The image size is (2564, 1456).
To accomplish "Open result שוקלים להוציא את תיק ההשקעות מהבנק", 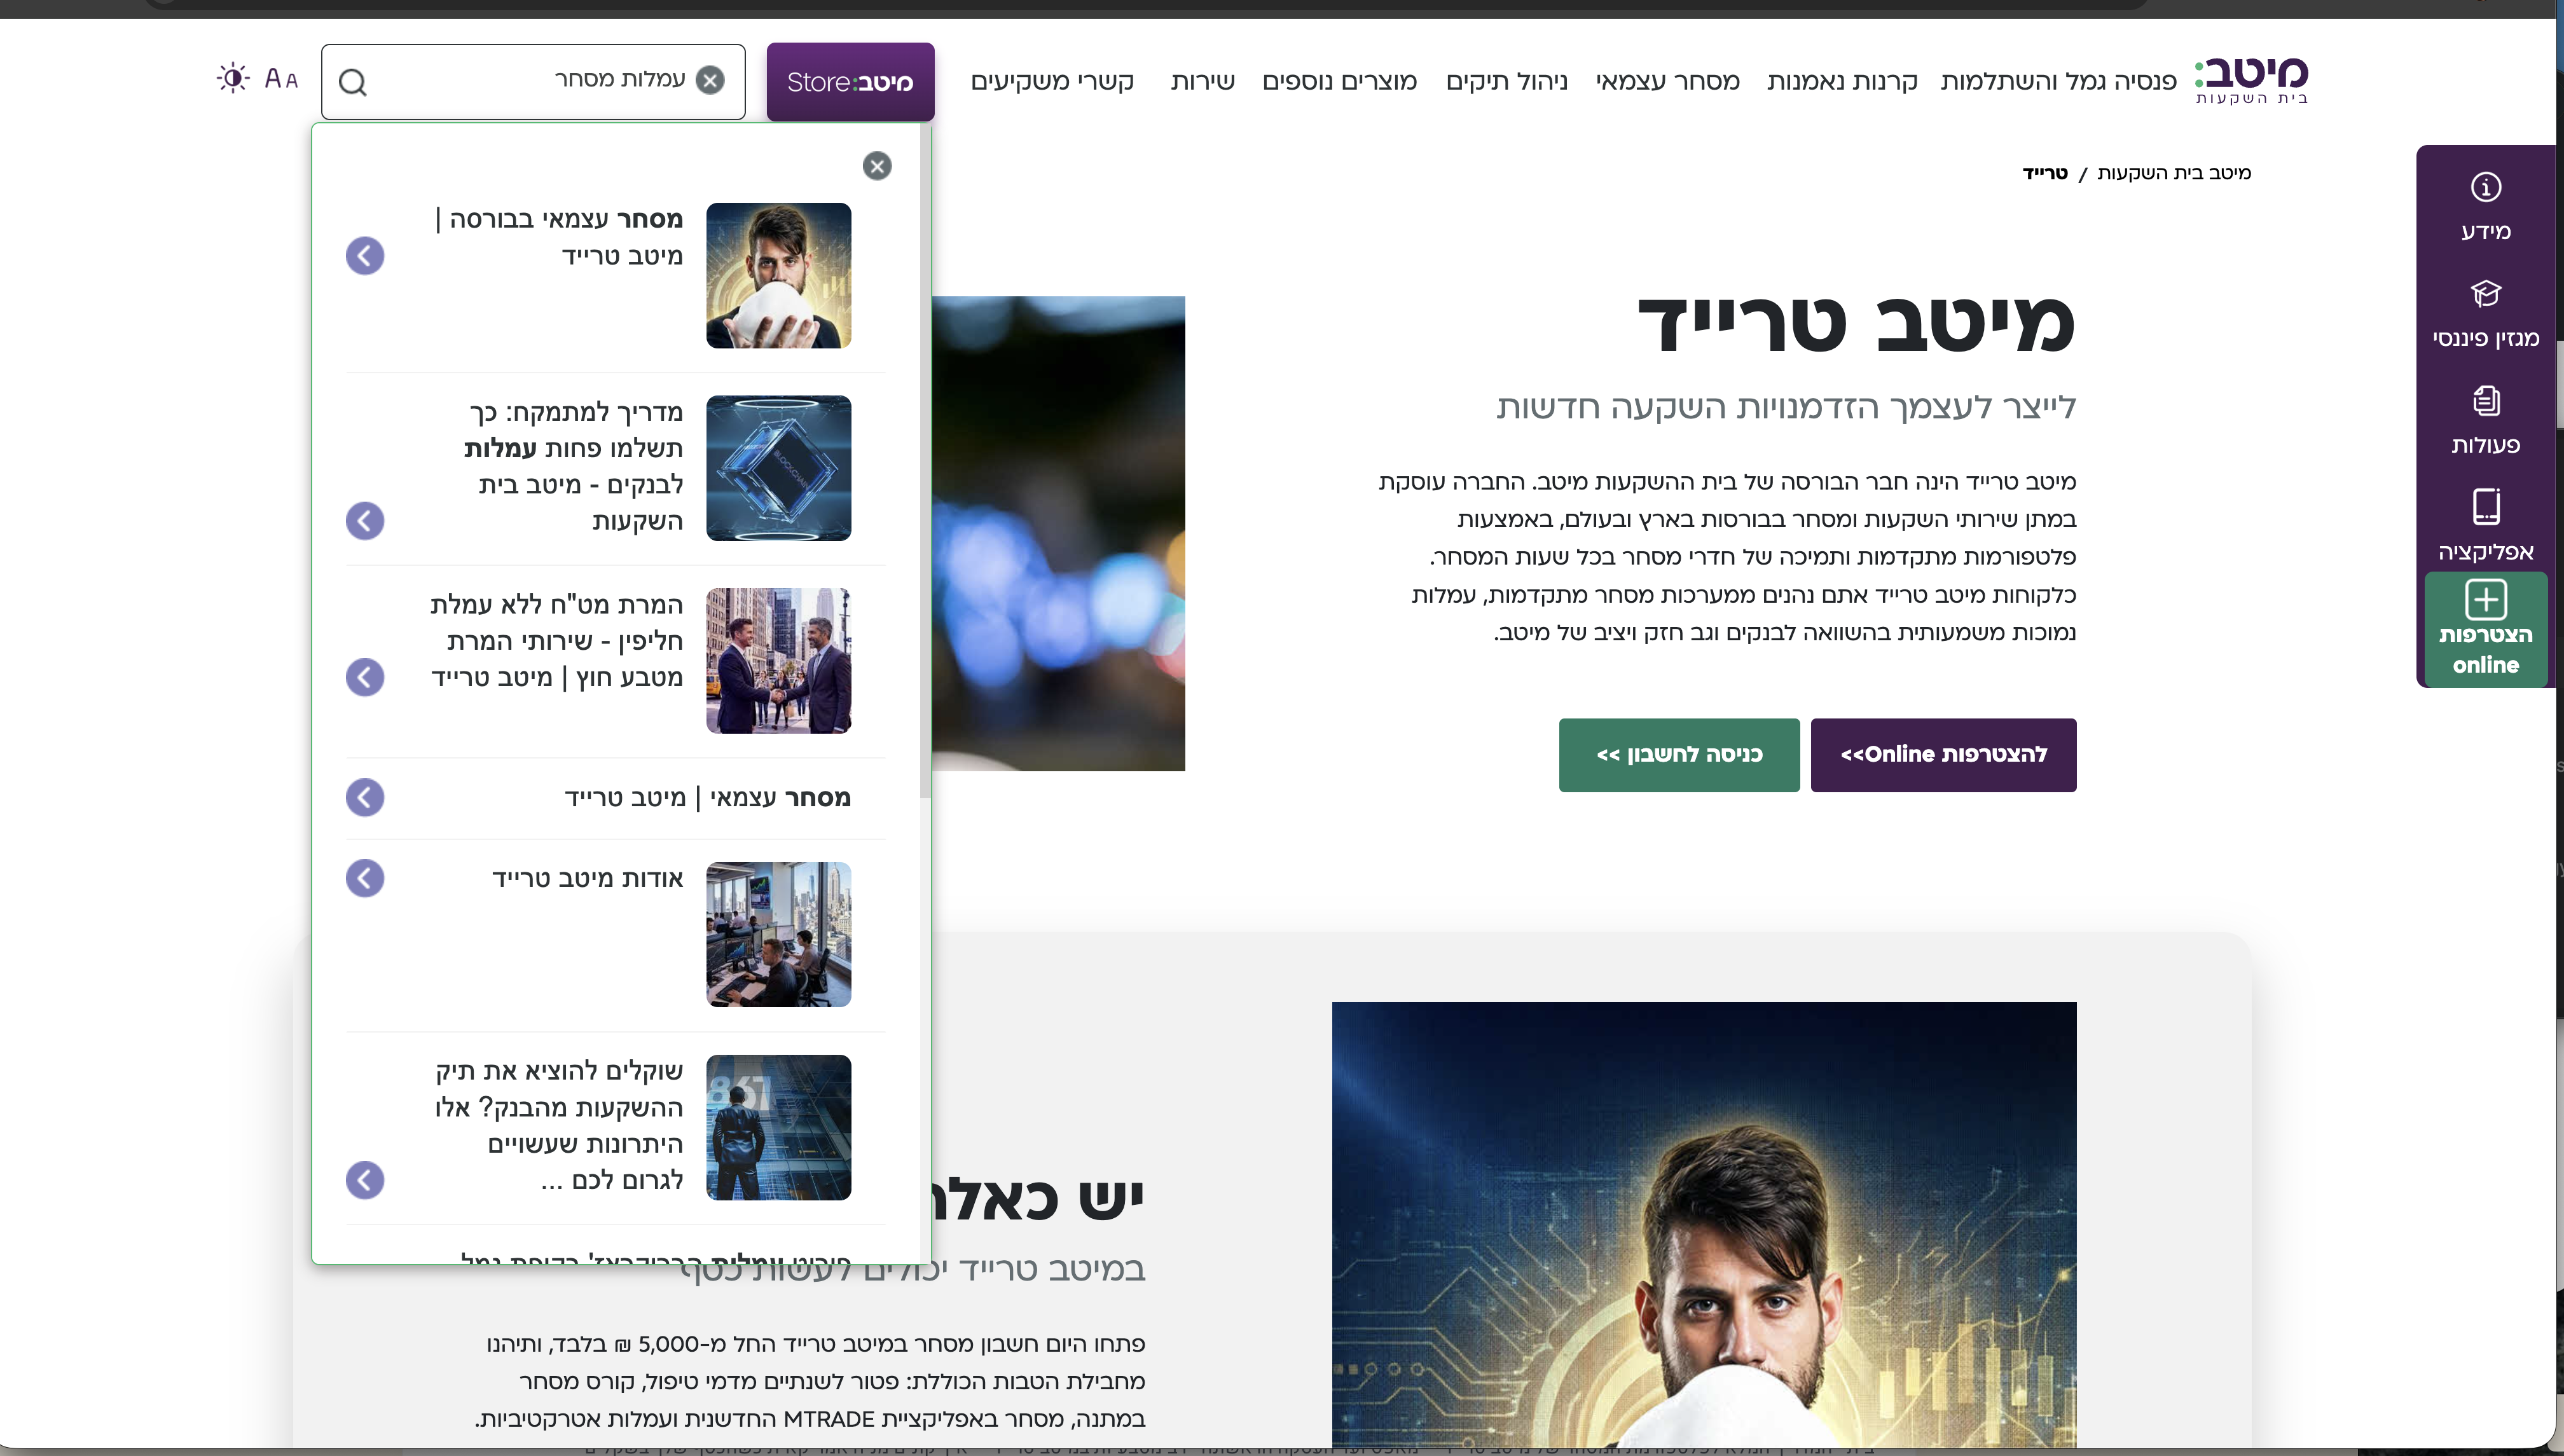I will click(559, 1126).
